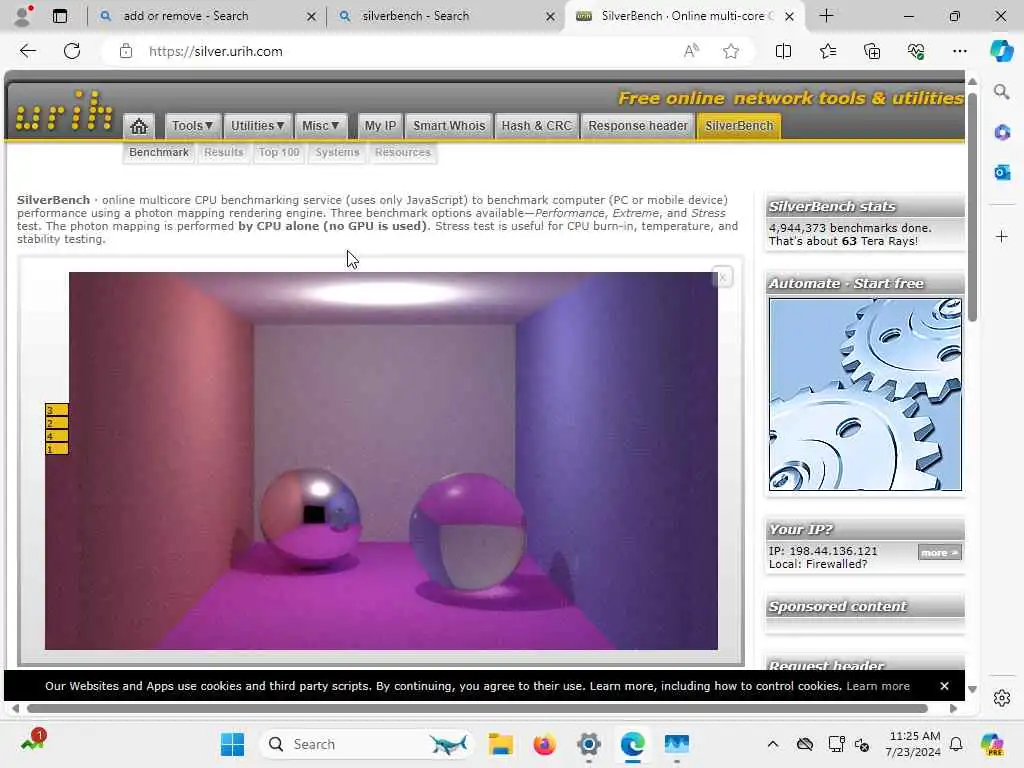Switch to the Benchmark sub-tab

point(159,152)
